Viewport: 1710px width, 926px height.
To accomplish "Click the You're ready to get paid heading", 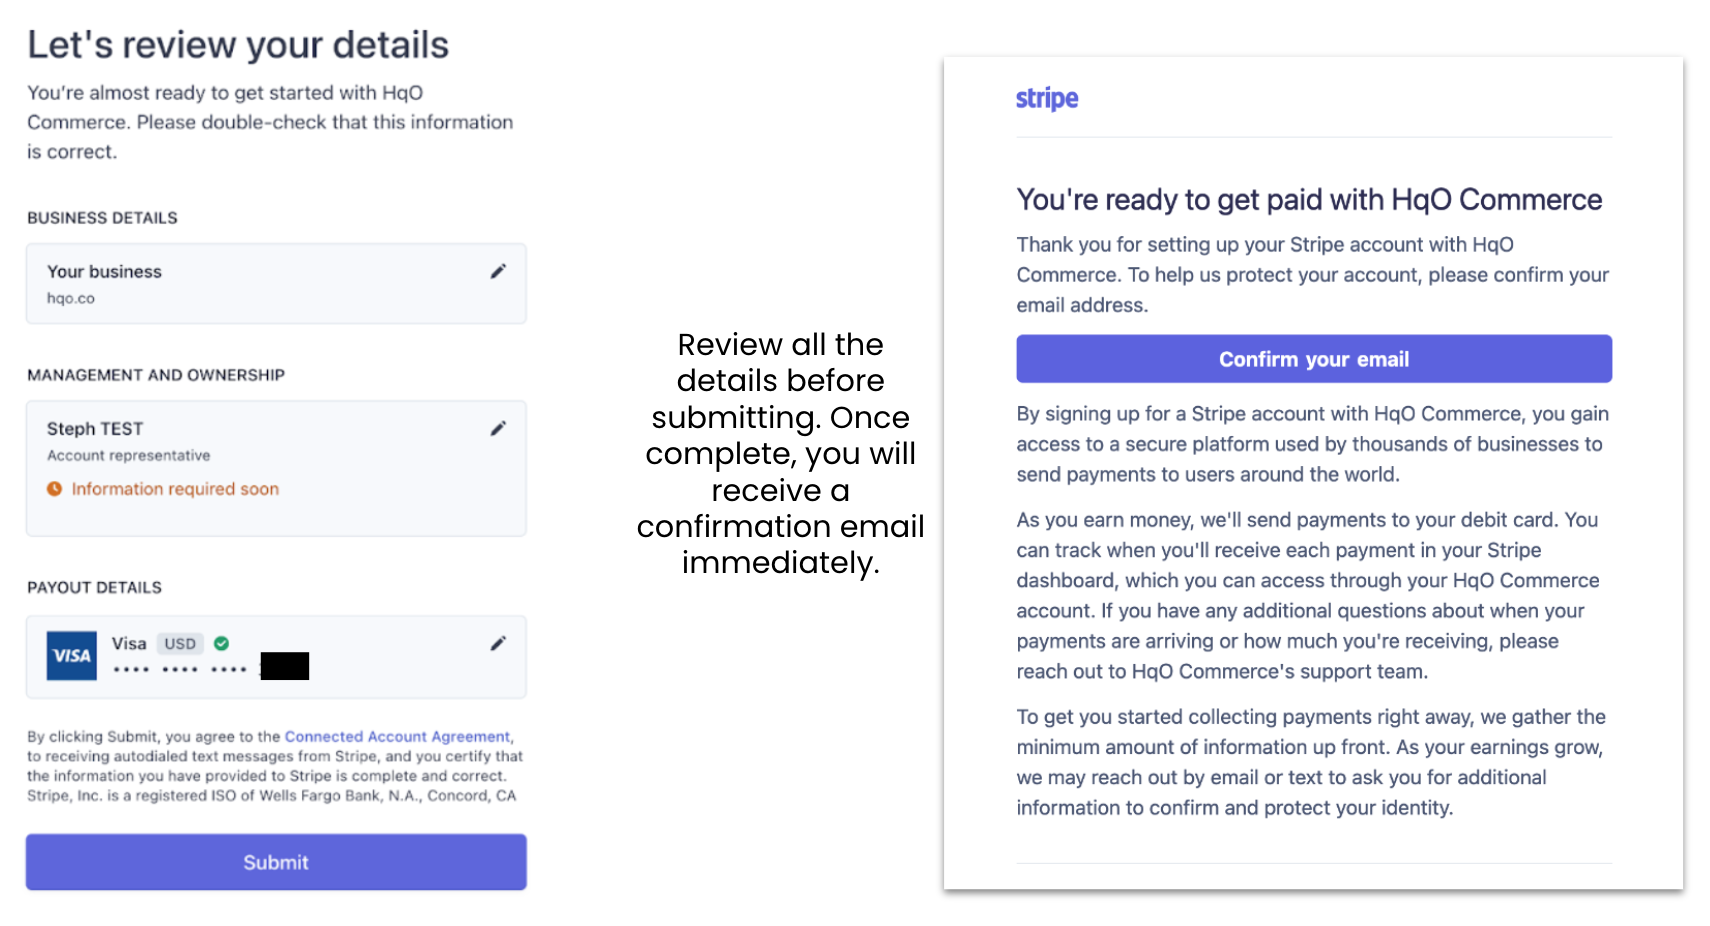I will tap(1309, 200).
